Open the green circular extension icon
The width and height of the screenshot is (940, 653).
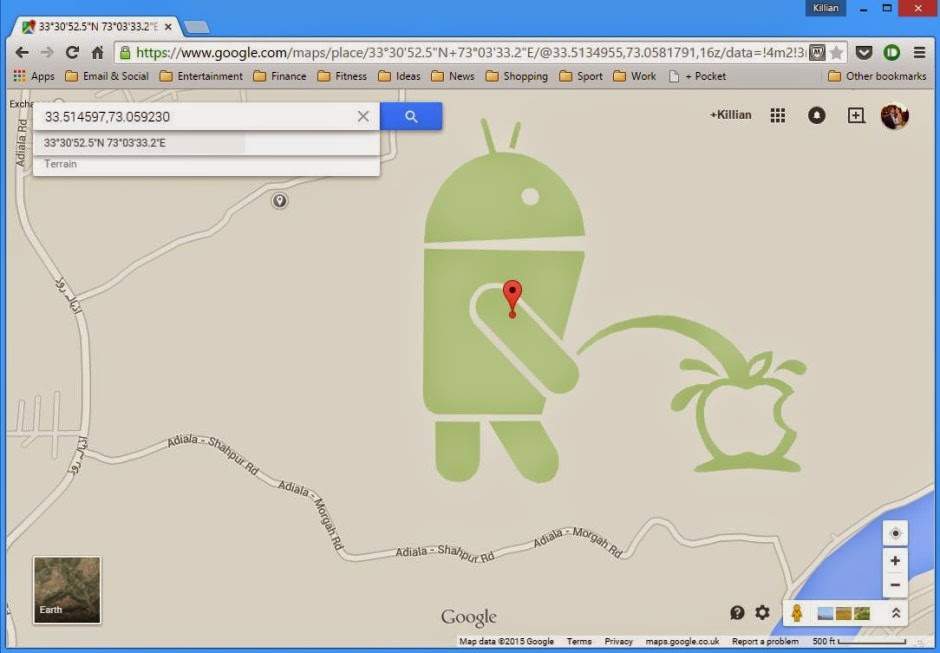click(x=891, y=53)
